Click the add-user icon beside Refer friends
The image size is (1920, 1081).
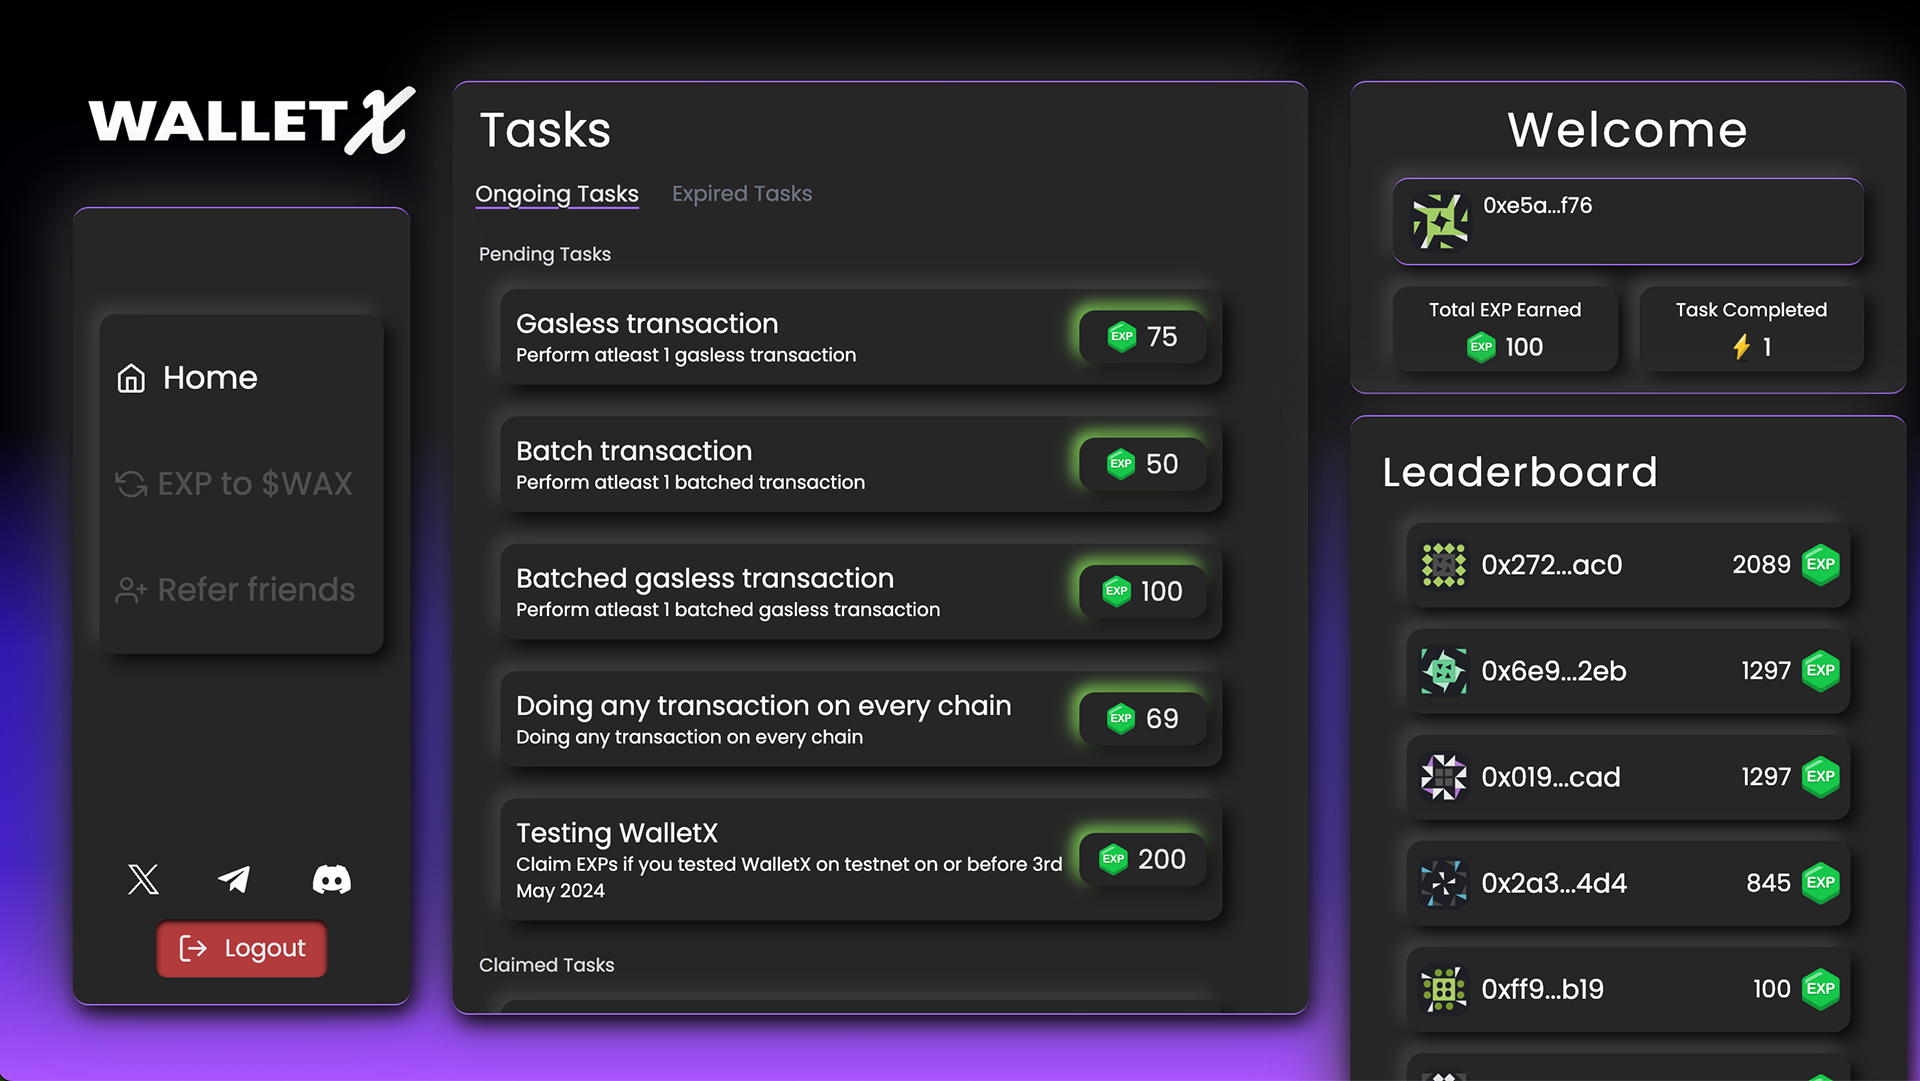(131, 590)
